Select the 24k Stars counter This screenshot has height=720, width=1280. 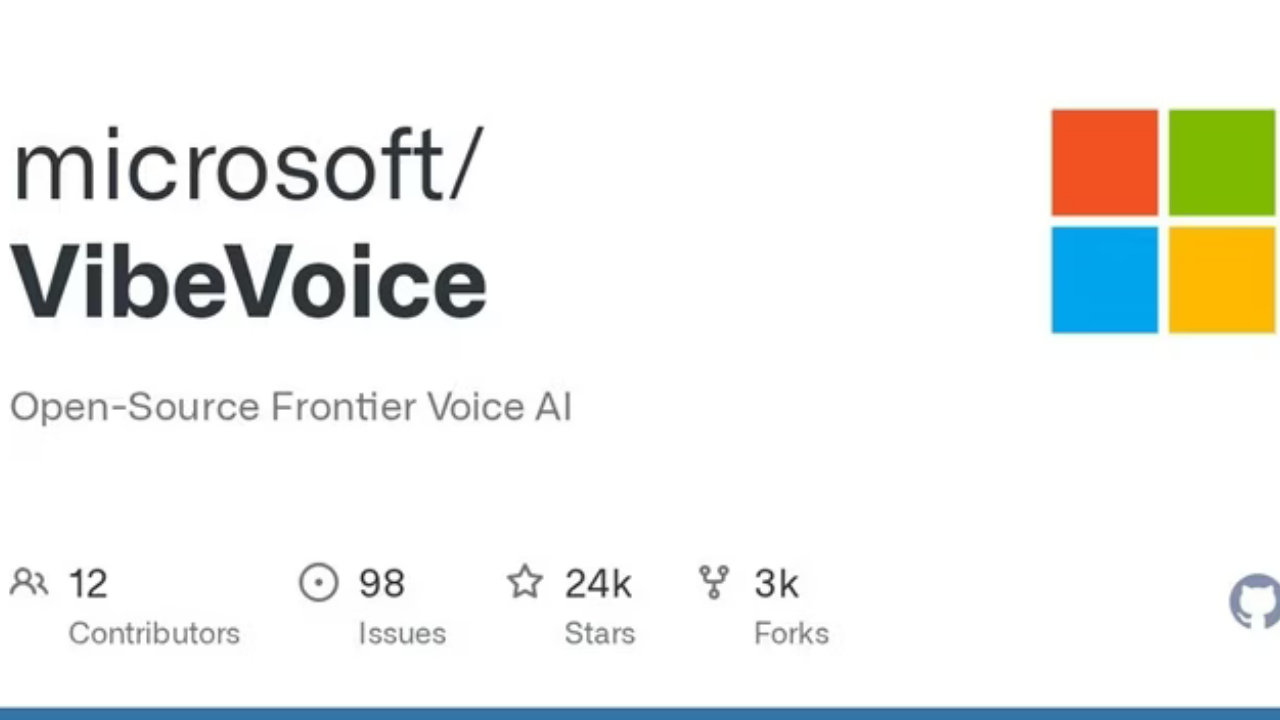click(x=597, y=583)
